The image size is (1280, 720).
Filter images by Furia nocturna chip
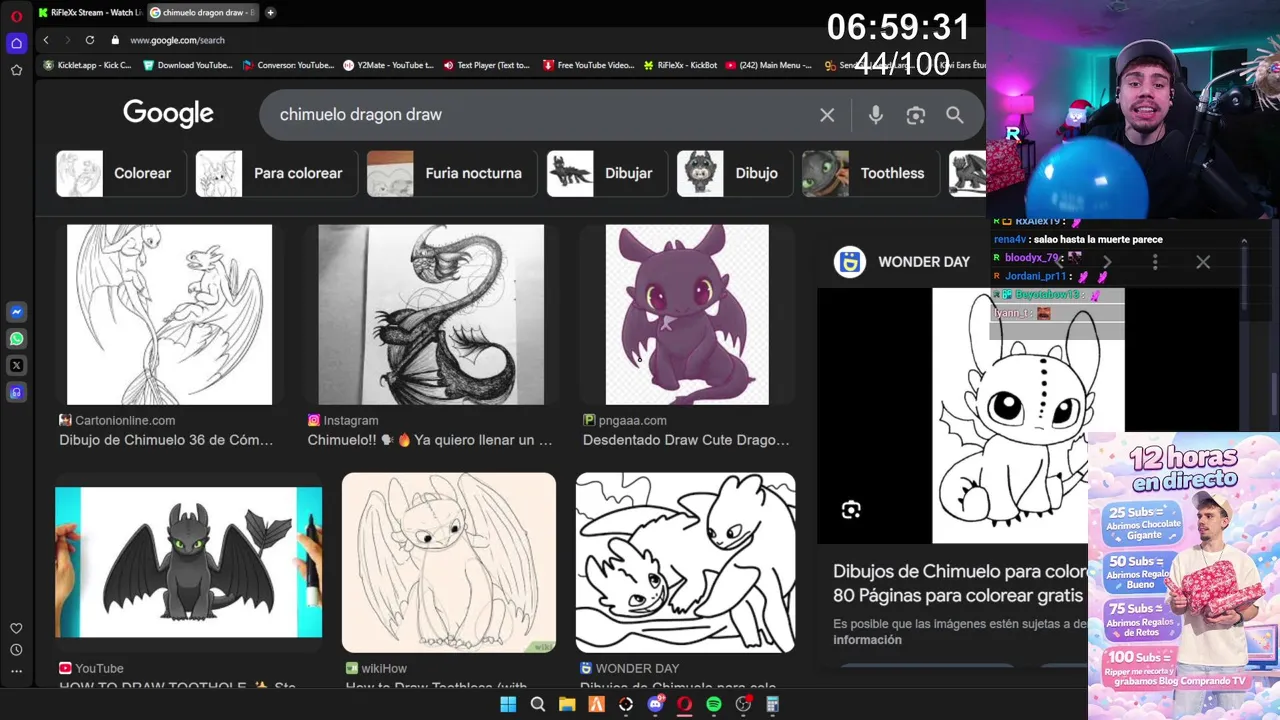coord(451,174)
